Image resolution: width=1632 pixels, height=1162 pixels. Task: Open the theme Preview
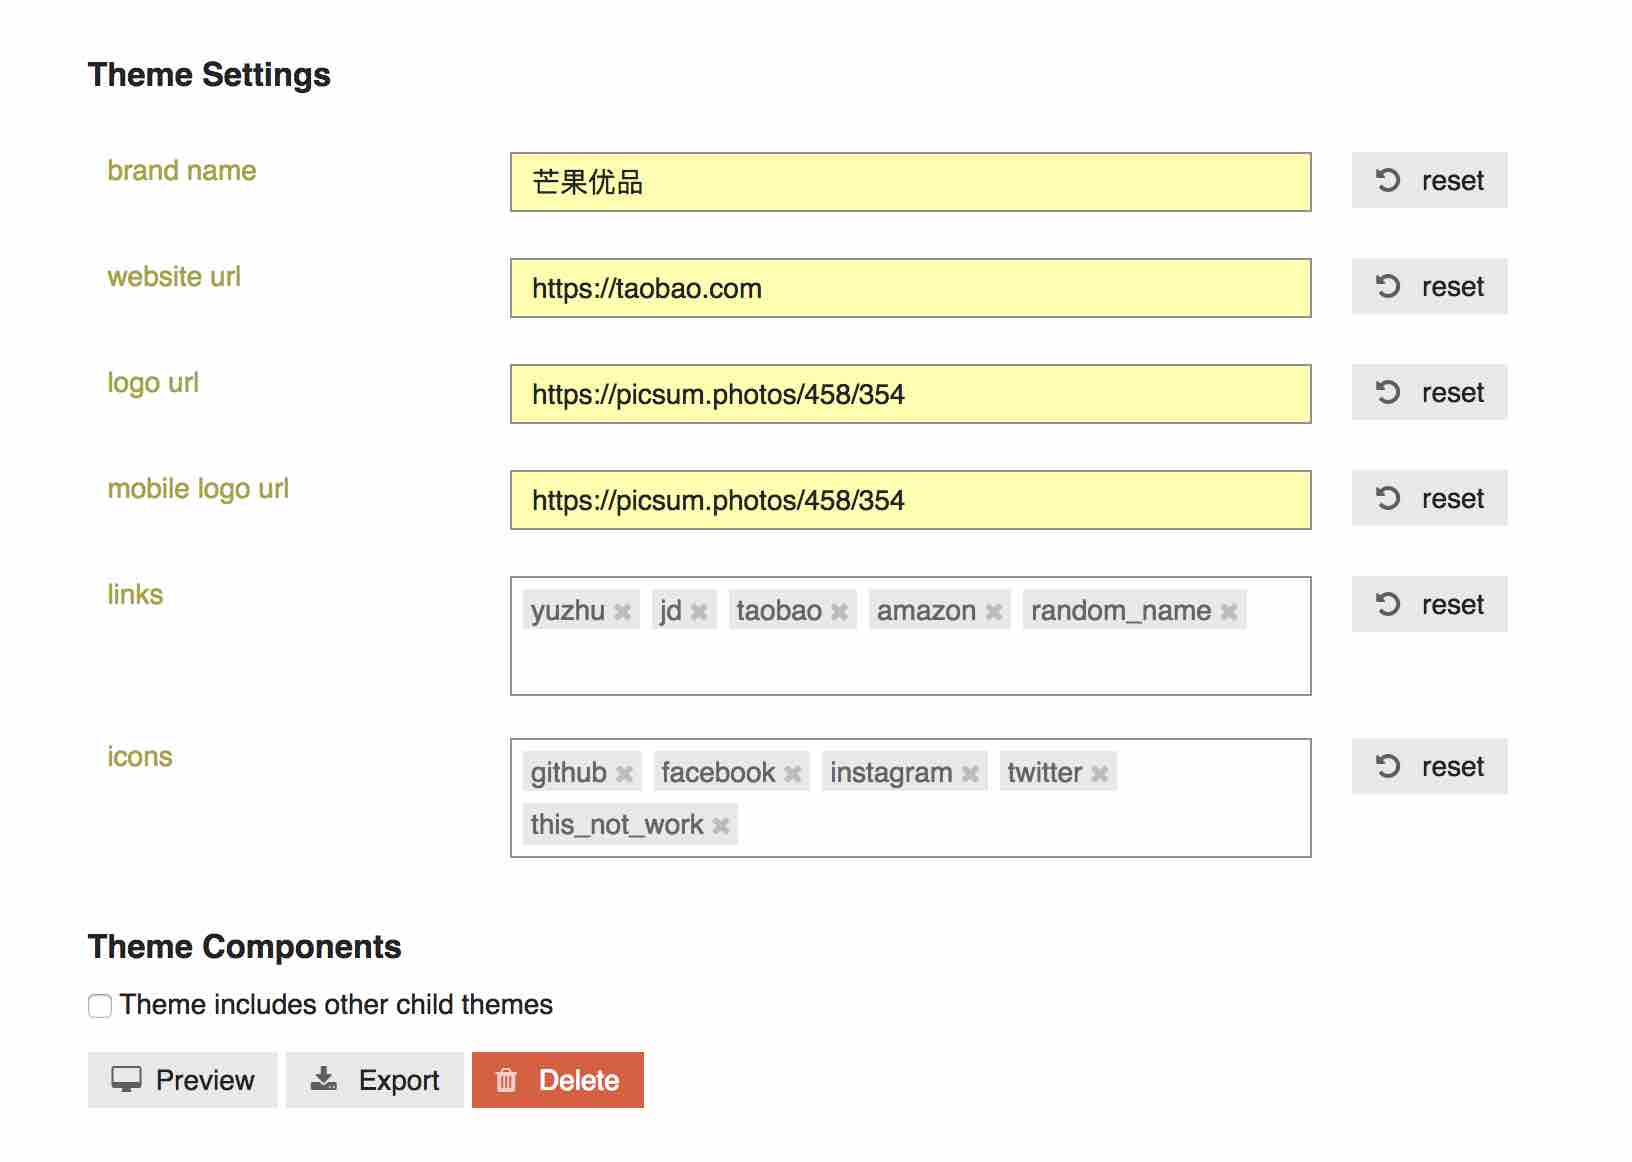(182, 1080)
